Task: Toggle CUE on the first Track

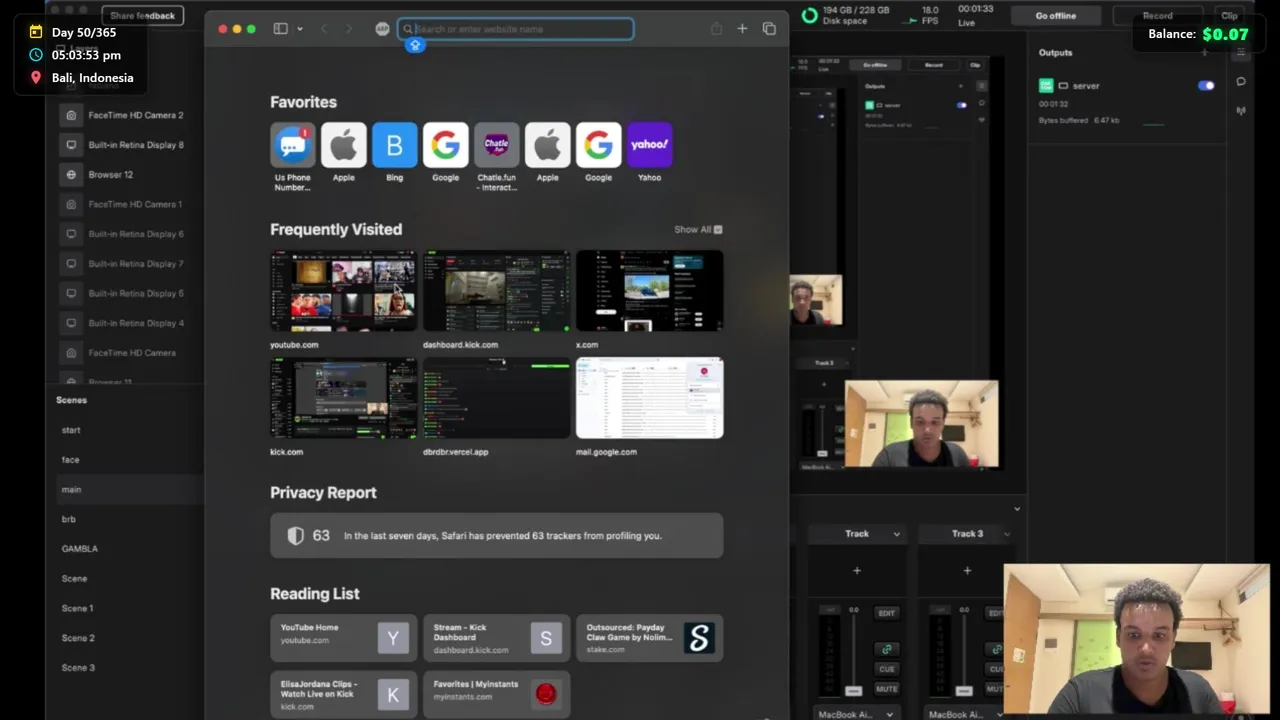Action: 886,669
